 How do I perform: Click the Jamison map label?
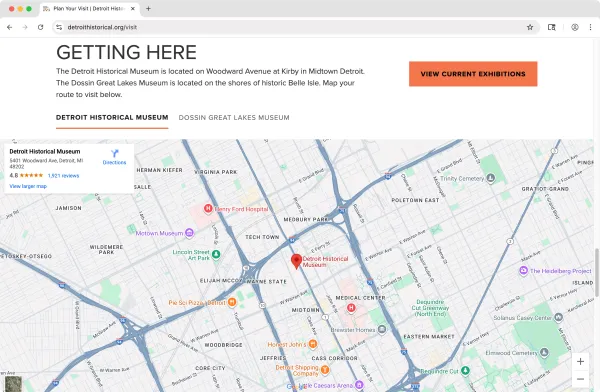68,208
